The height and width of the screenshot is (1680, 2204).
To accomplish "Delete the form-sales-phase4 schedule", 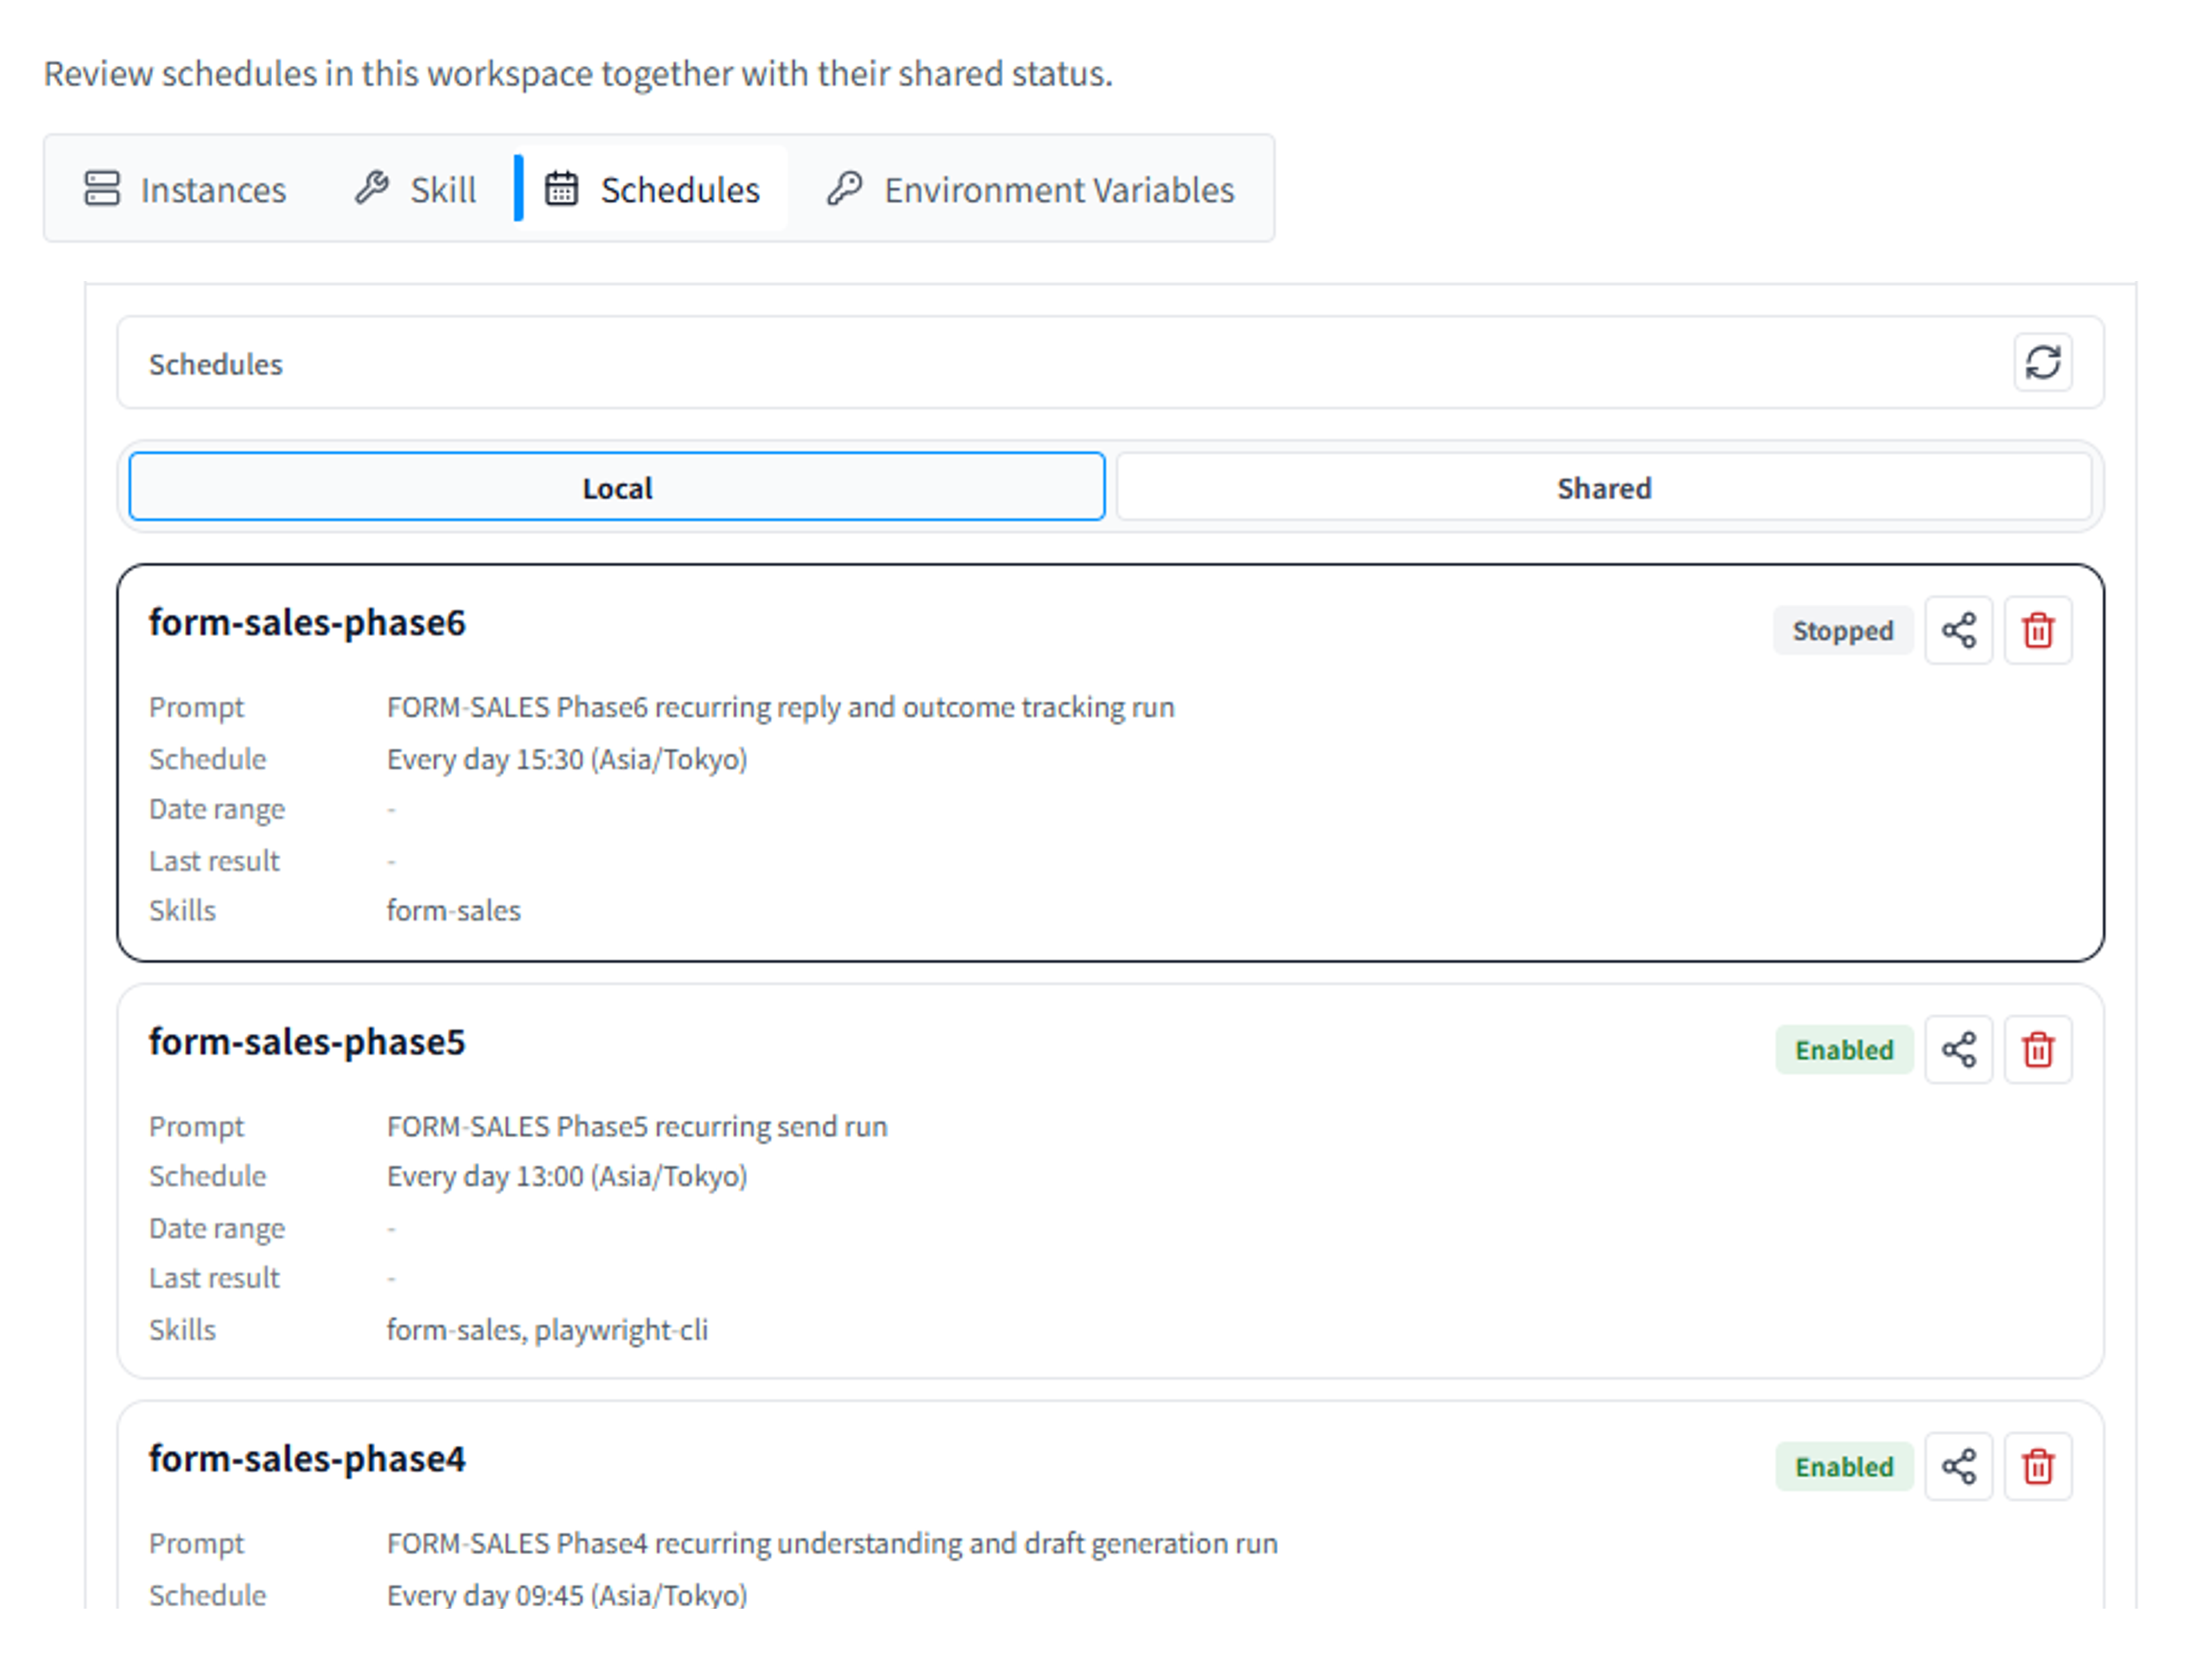I will click(x=2037, y=1467).
